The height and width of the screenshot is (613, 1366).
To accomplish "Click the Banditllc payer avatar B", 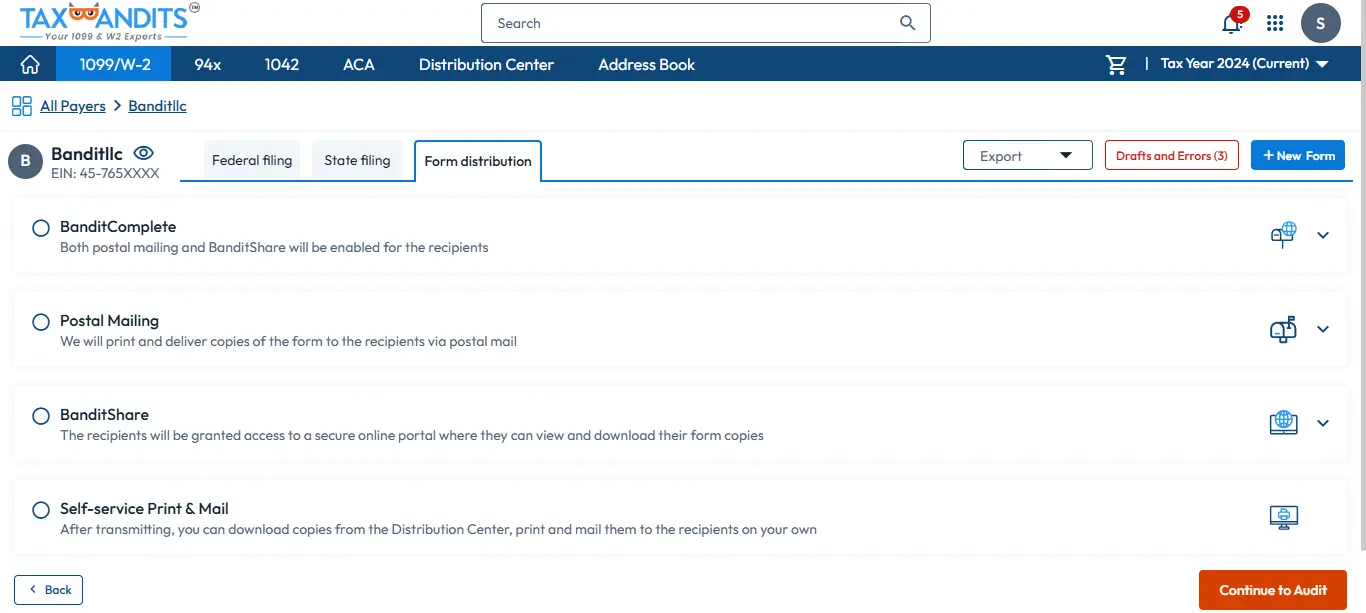I will [x=25, y=161].
